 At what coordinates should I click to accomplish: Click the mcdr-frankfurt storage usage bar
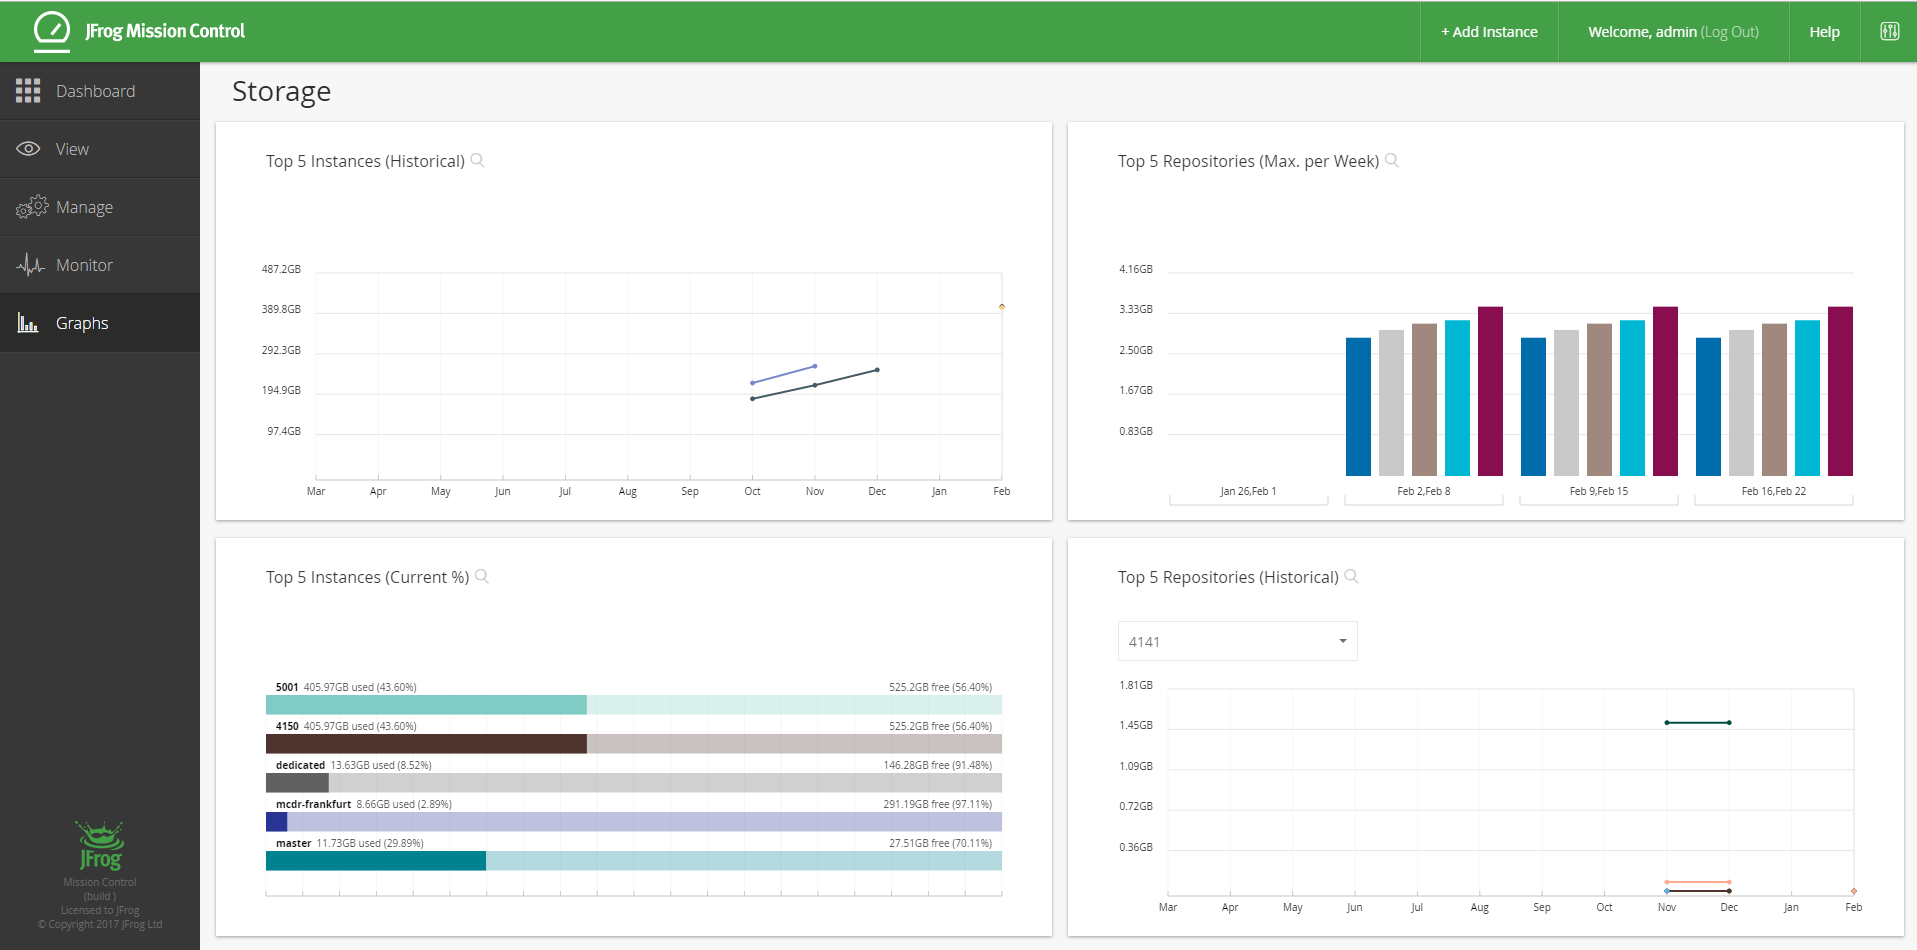633,822
